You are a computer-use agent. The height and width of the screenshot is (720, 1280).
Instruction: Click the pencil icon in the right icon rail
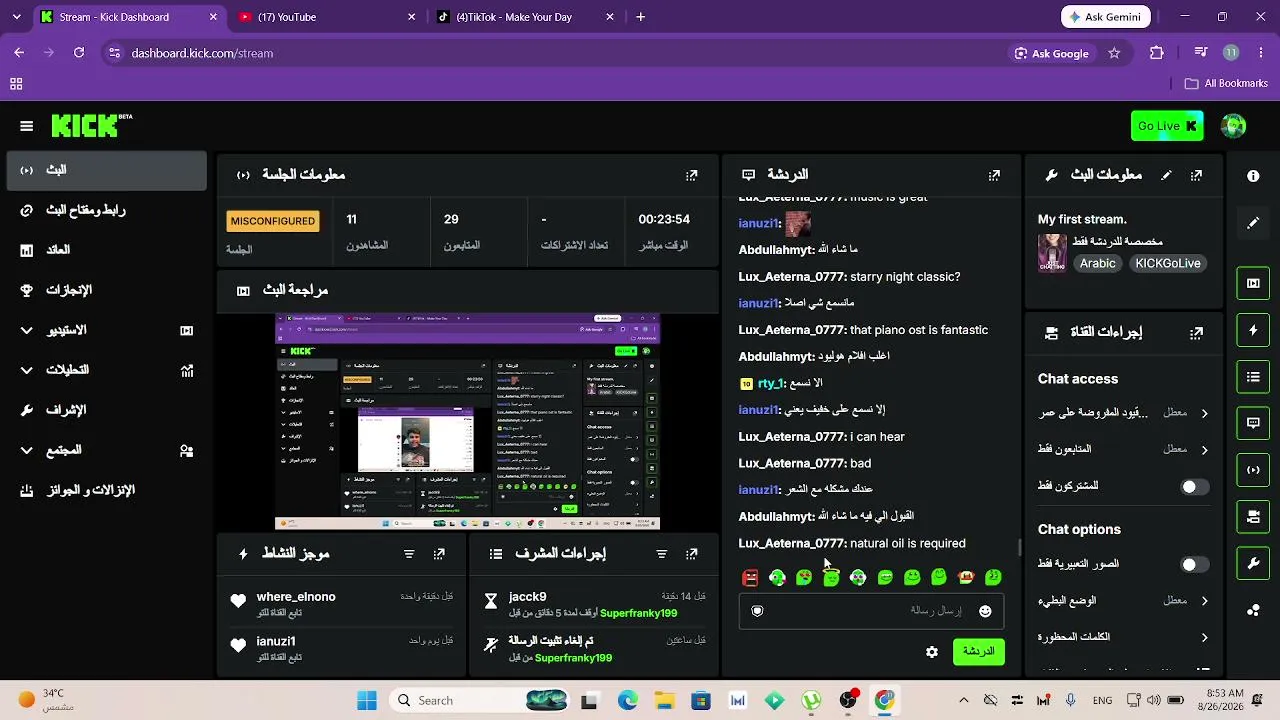click(x=1253, y=223)
